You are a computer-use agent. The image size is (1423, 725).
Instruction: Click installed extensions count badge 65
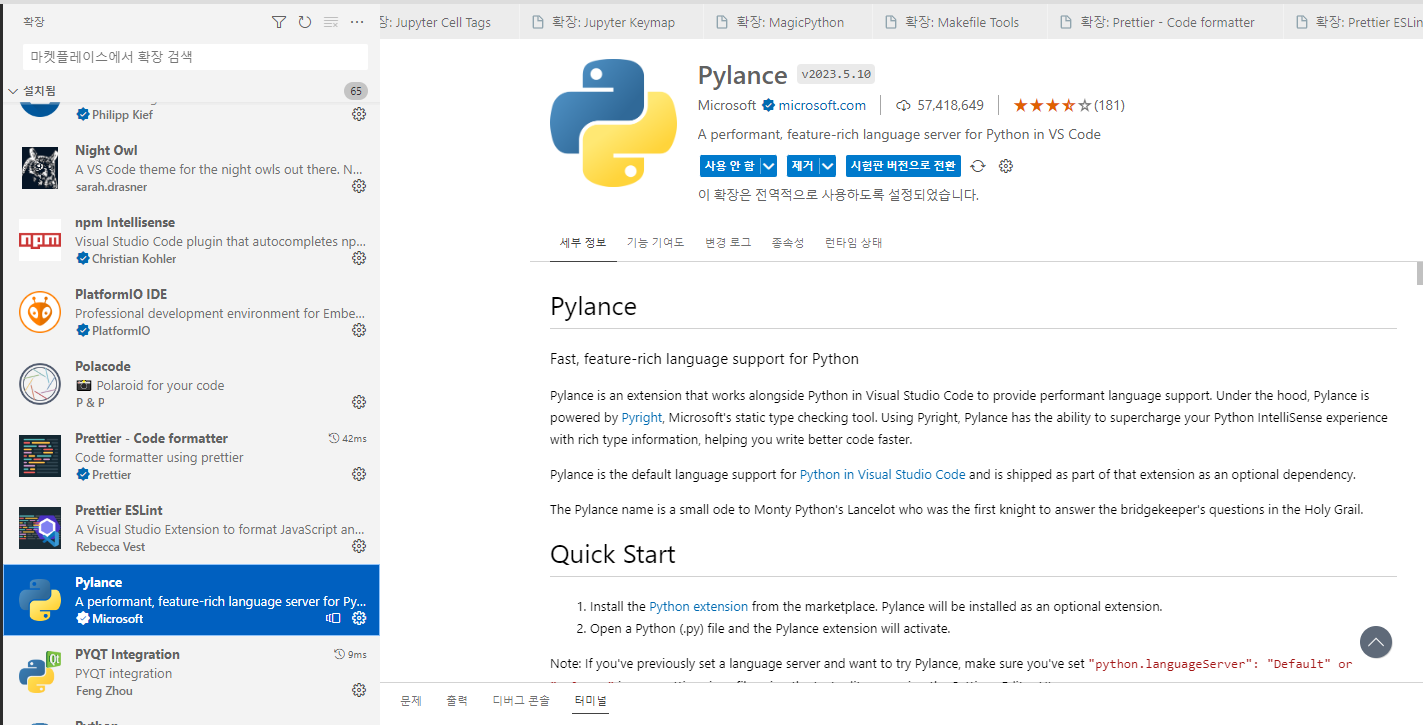[x=355, y=91]
